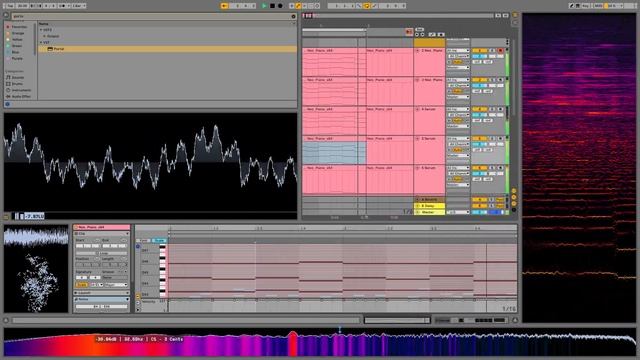Collapse the VST folder in the browser
The height and width of the screenshot is (360, 640).
click(x=41, y=42)
